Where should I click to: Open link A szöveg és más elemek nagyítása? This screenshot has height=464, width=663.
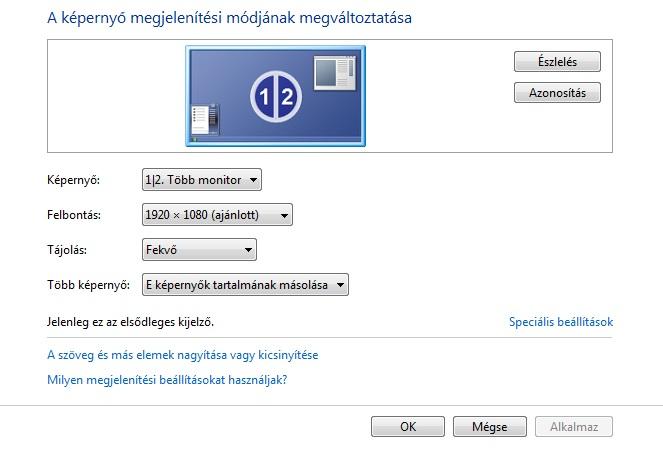pyautogui.click(x=183, y=355)
